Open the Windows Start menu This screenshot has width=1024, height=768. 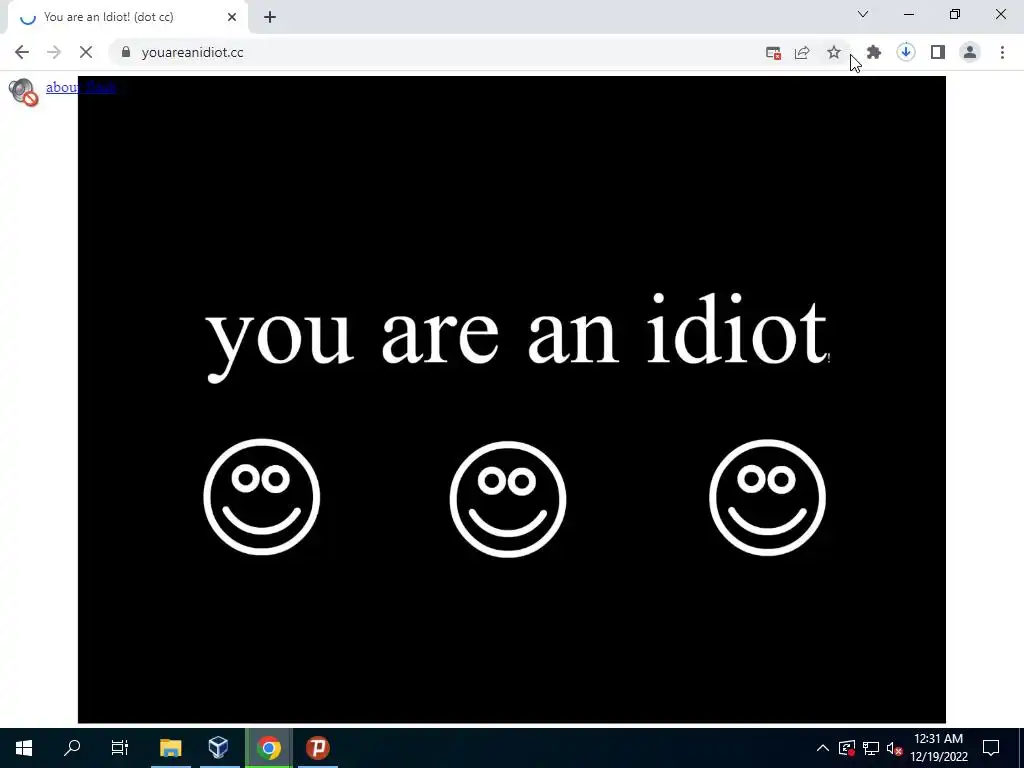[x=24, y=748]
